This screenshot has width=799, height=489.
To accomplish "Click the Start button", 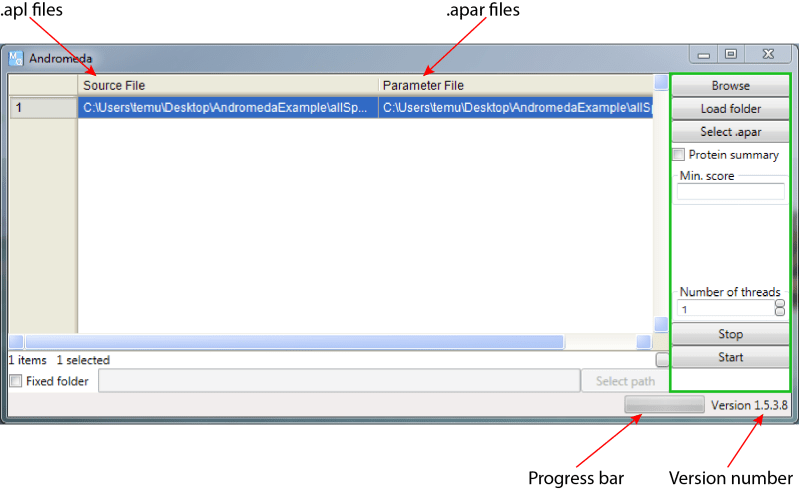I will click(730, 357).
